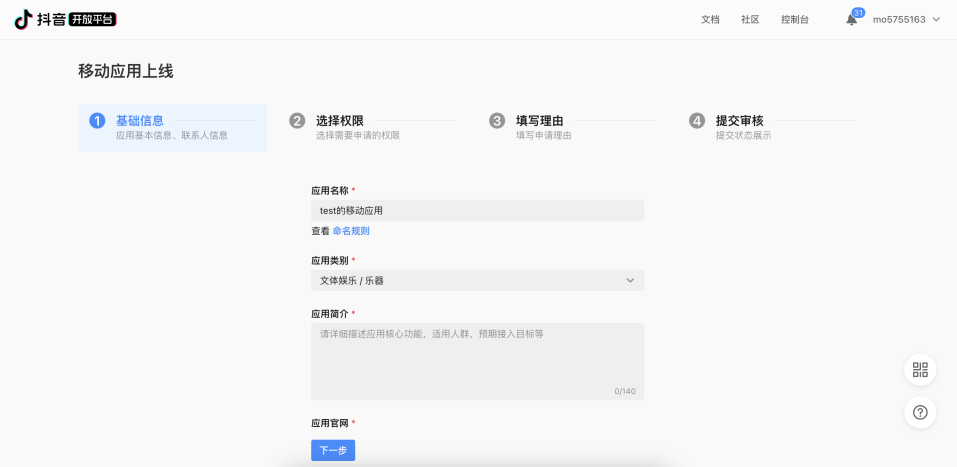Open the 命名规则 link
This screenshot has height=467, width=957.
pyautogui.click(x=351, y=231)
